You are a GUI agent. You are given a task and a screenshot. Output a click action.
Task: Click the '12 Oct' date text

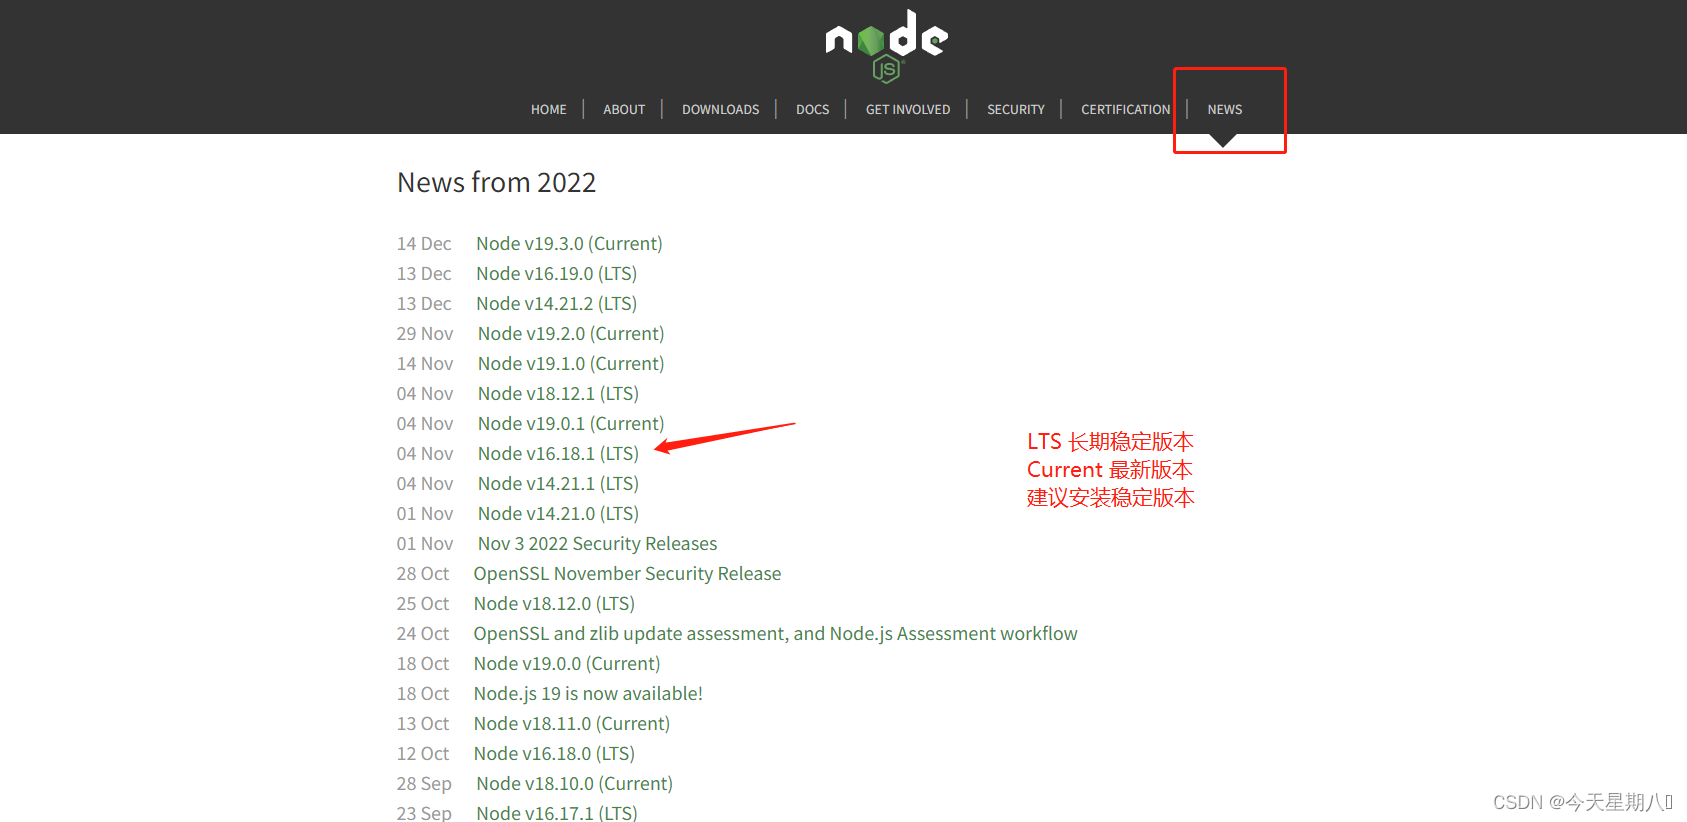click(x=423, y=754)
